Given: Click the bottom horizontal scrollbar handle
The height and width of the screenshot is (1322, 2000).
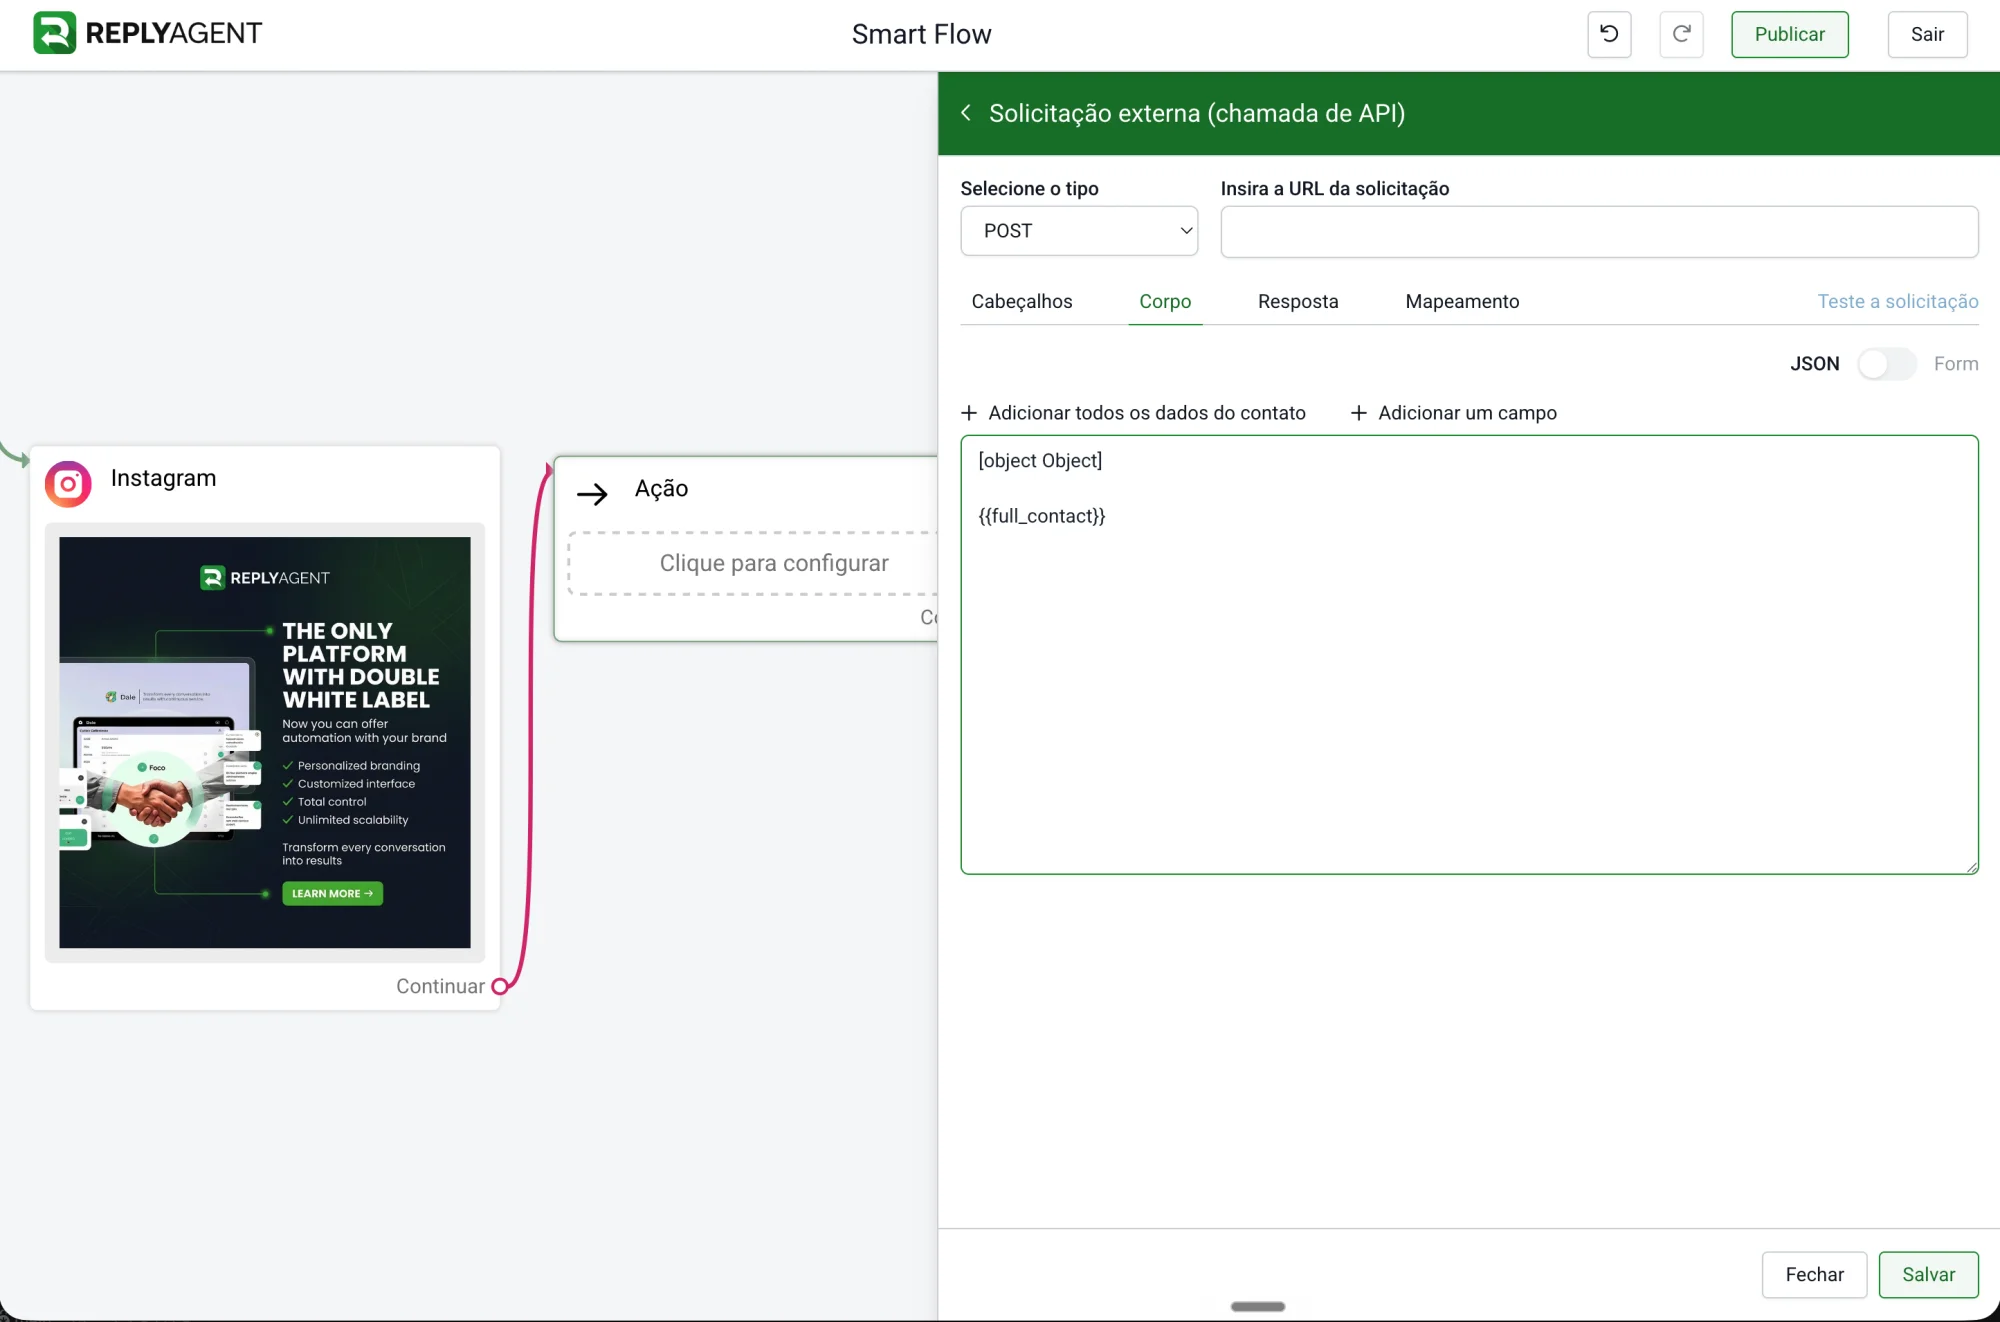Looking at the screenshot, I should (1257, 1307).
